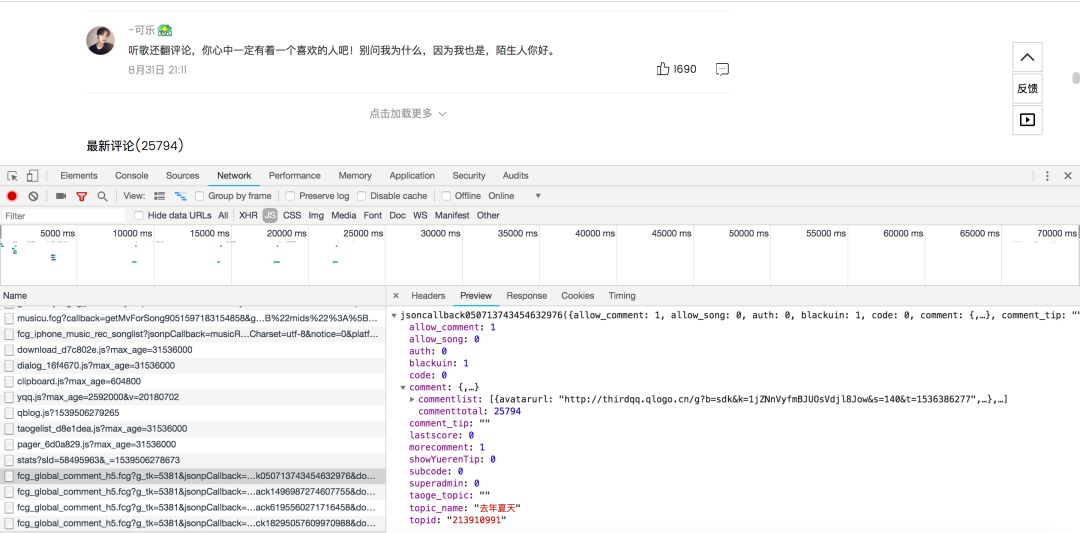The height and width of the screenshot is (533, 1080).
Task: Open the Application tab
Action: (412, 176)
